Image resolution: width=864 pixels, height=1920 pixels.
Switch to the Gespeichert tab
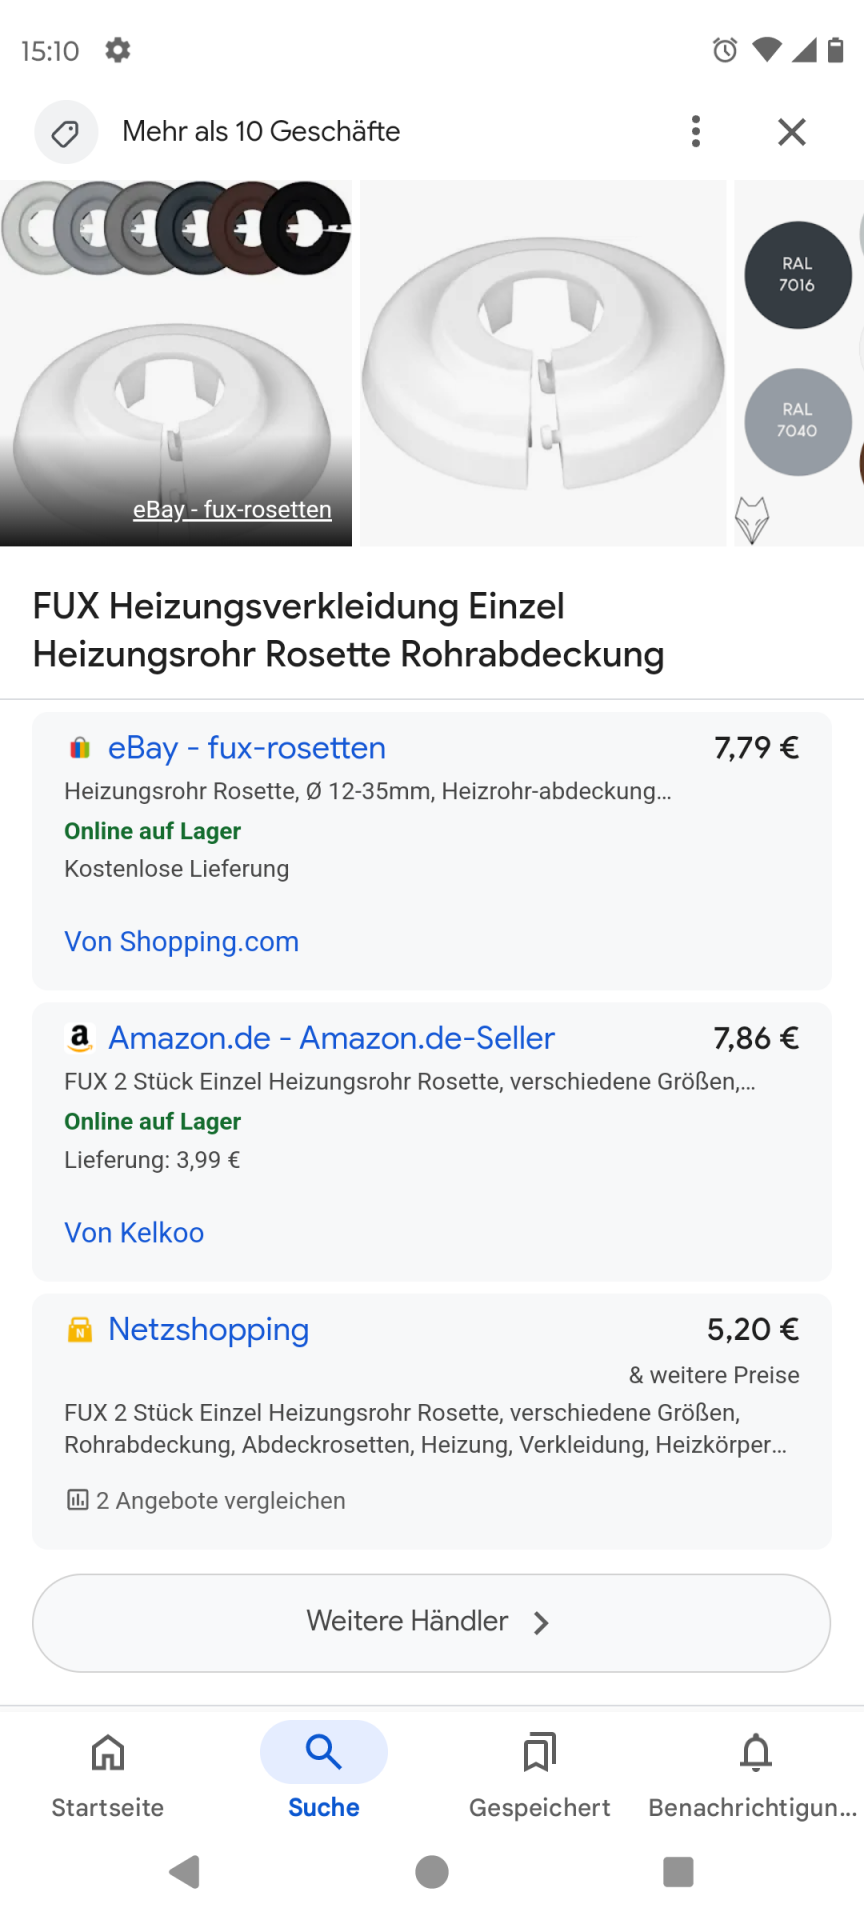tap(540, 1752)
